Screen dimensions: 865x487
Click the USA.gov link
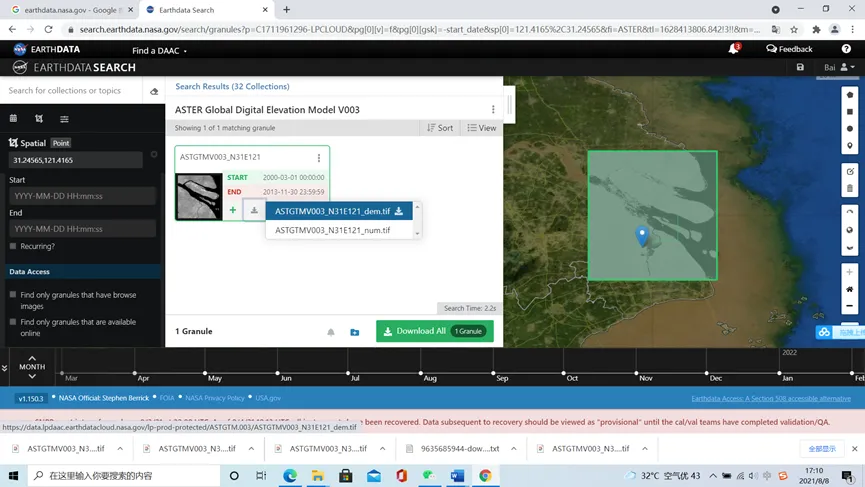268,398
